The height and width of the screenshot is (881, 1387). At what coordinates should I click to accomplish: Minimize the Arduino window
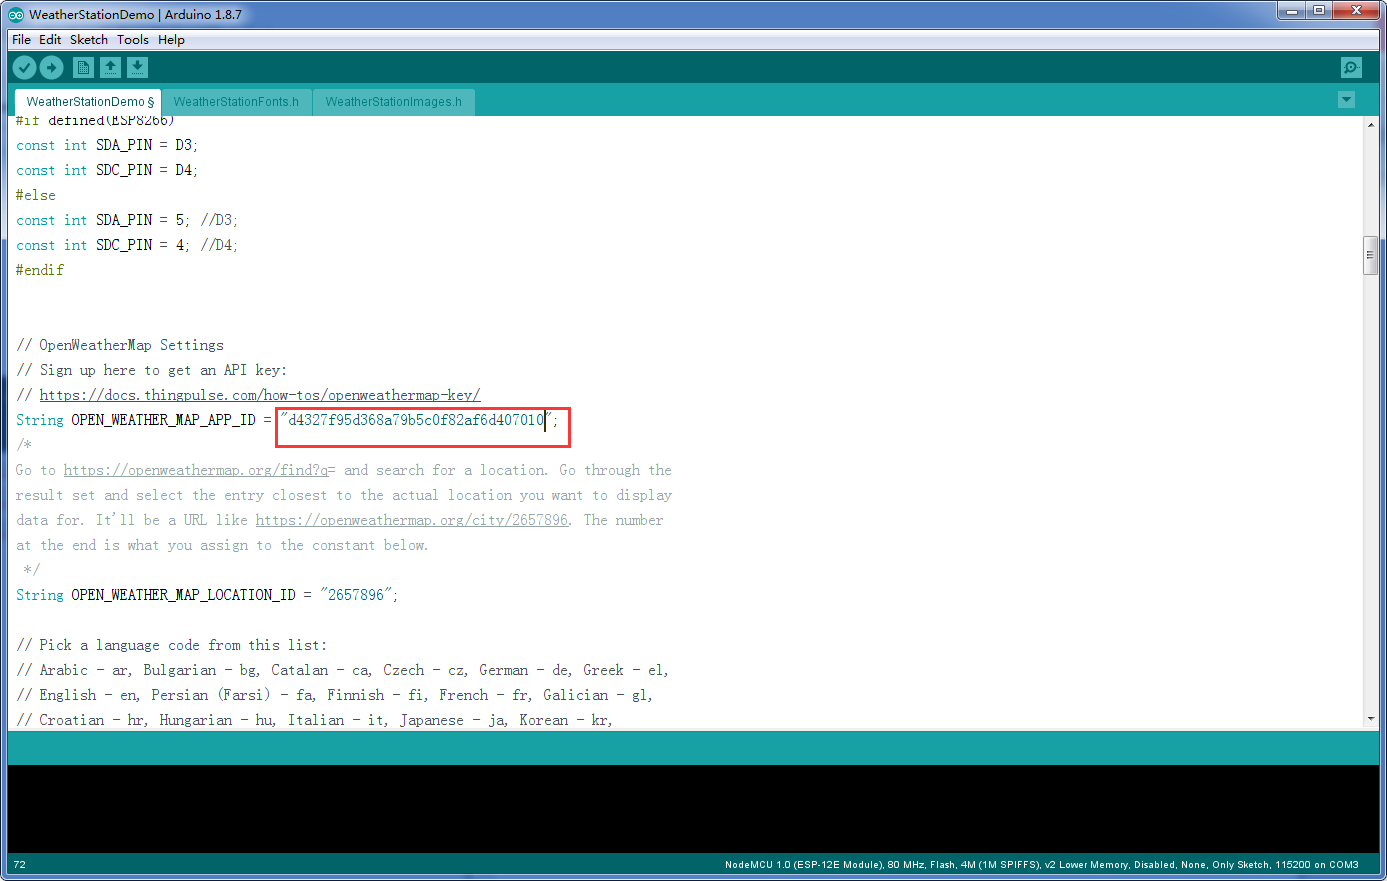(x=1292, y=10)
